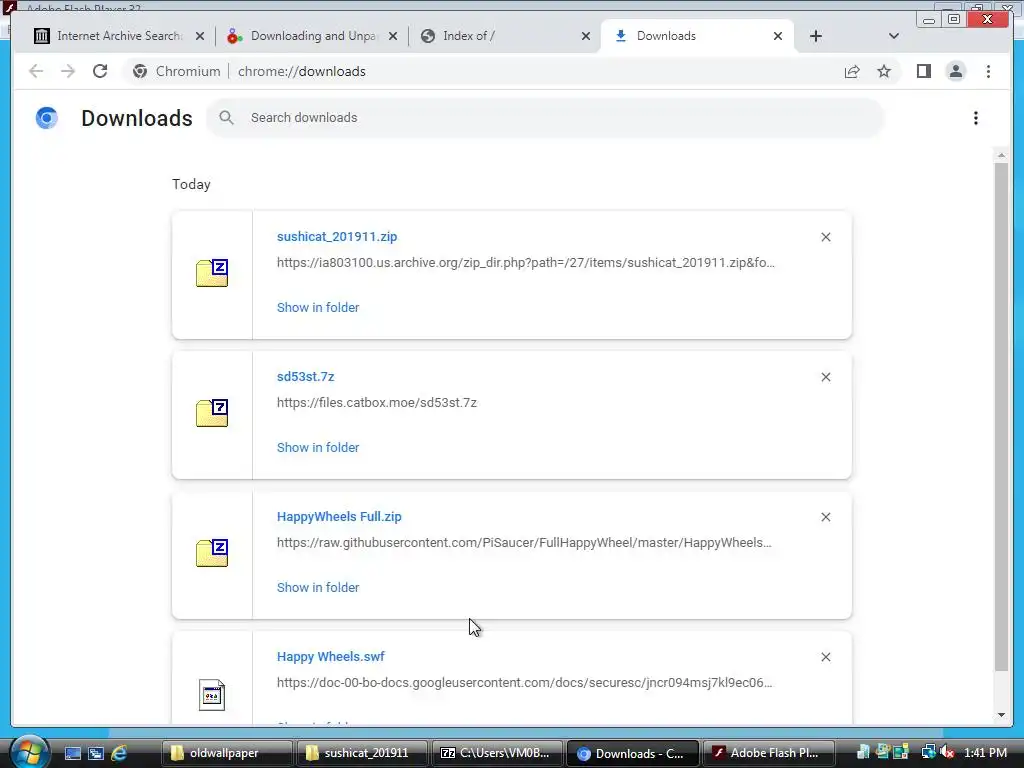Image resolution: width=1024 pixels, height=768 pixels.
Task: Click the Happy Wheels.swf file icon
Action: click(212, 695)
